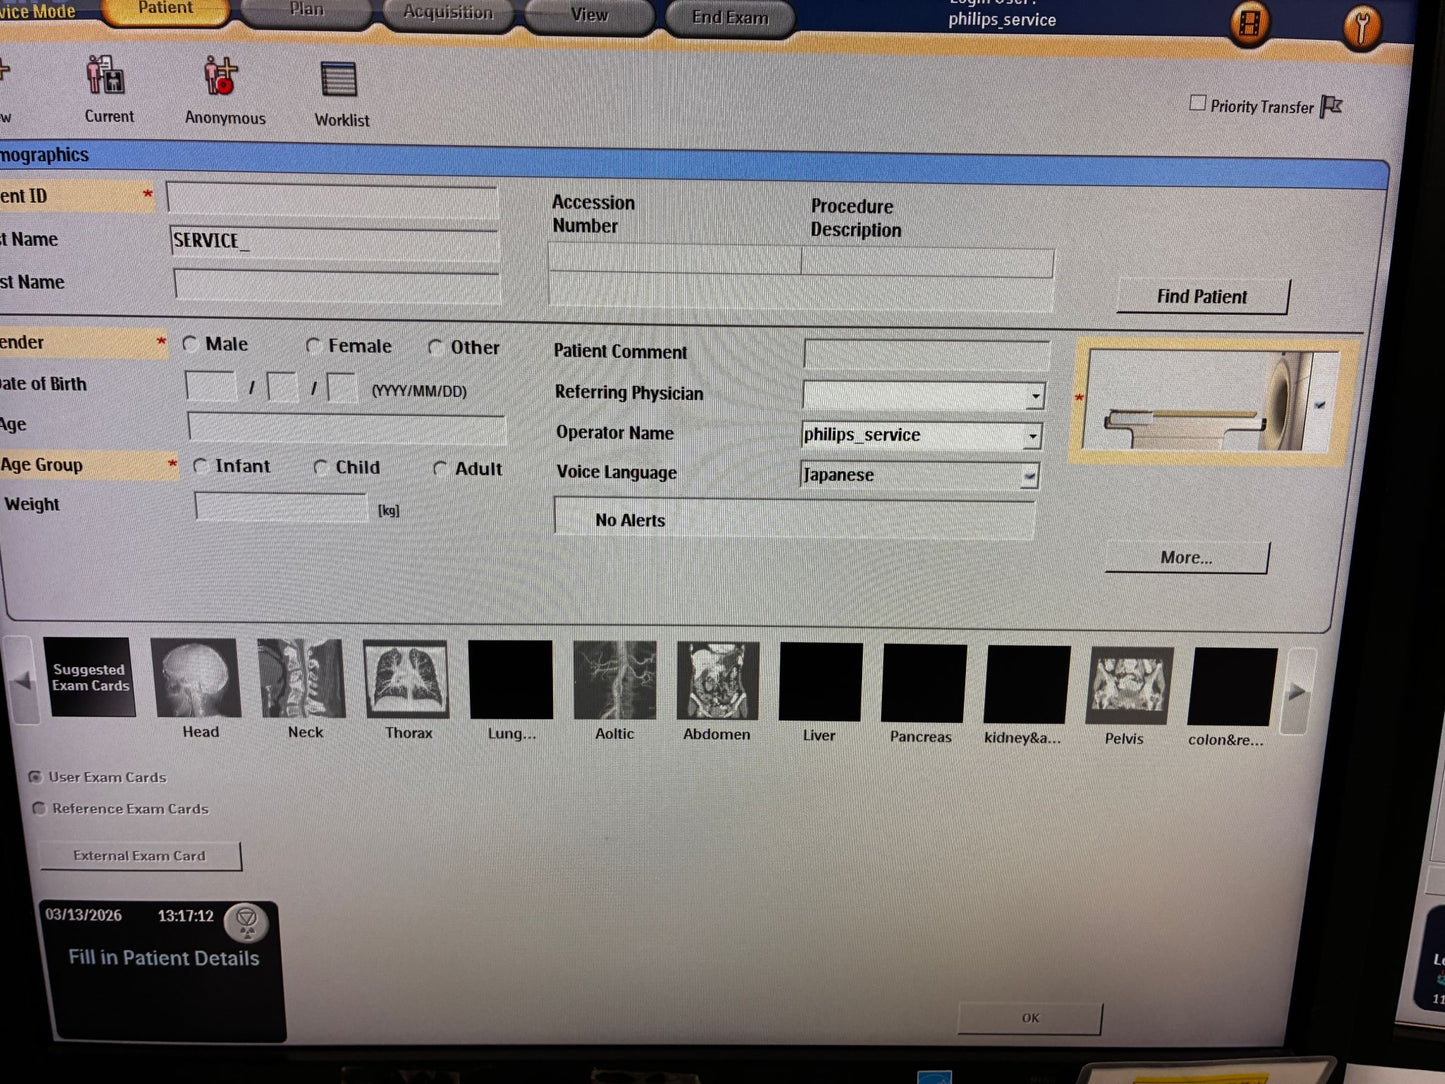Select the Abdomen exam card
The image size is (1445, 1084).
(718, 682)
